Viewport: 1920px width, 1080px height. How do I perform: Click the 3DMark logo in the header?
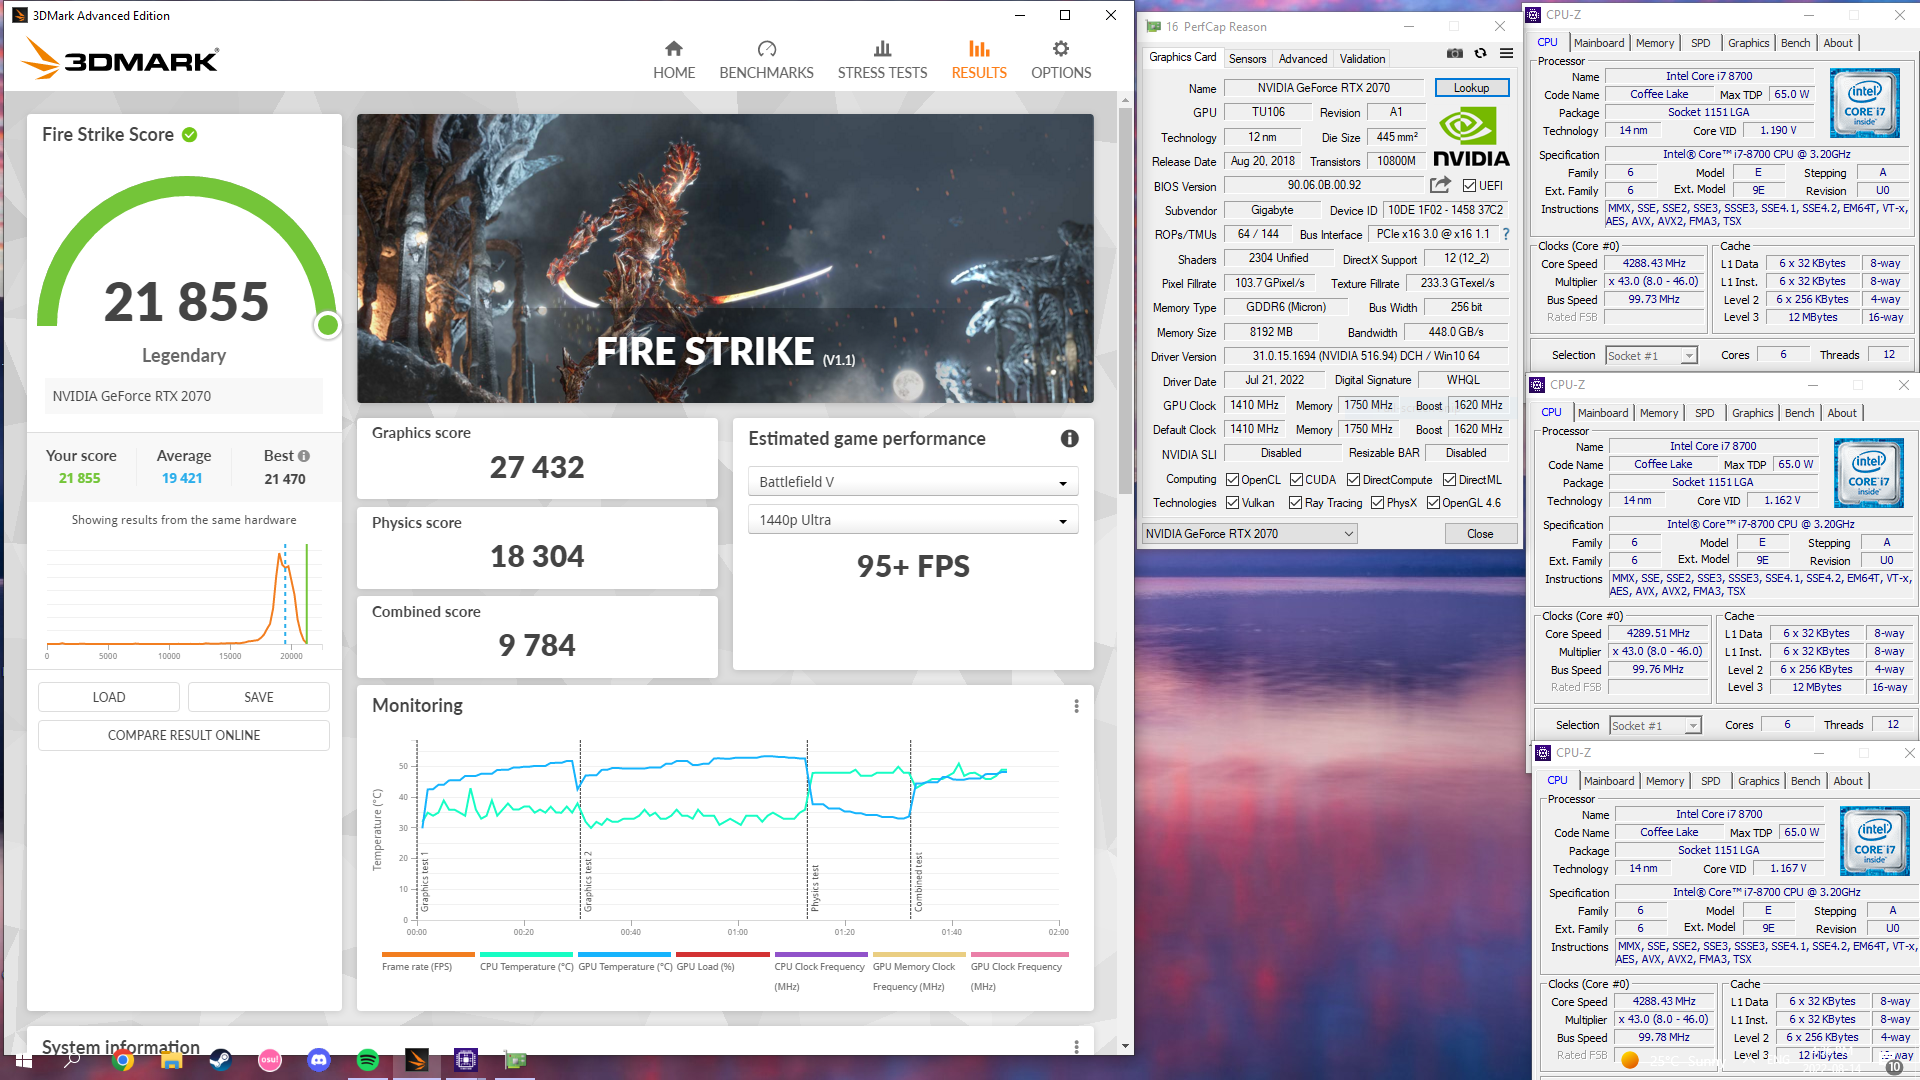(120, 58)
